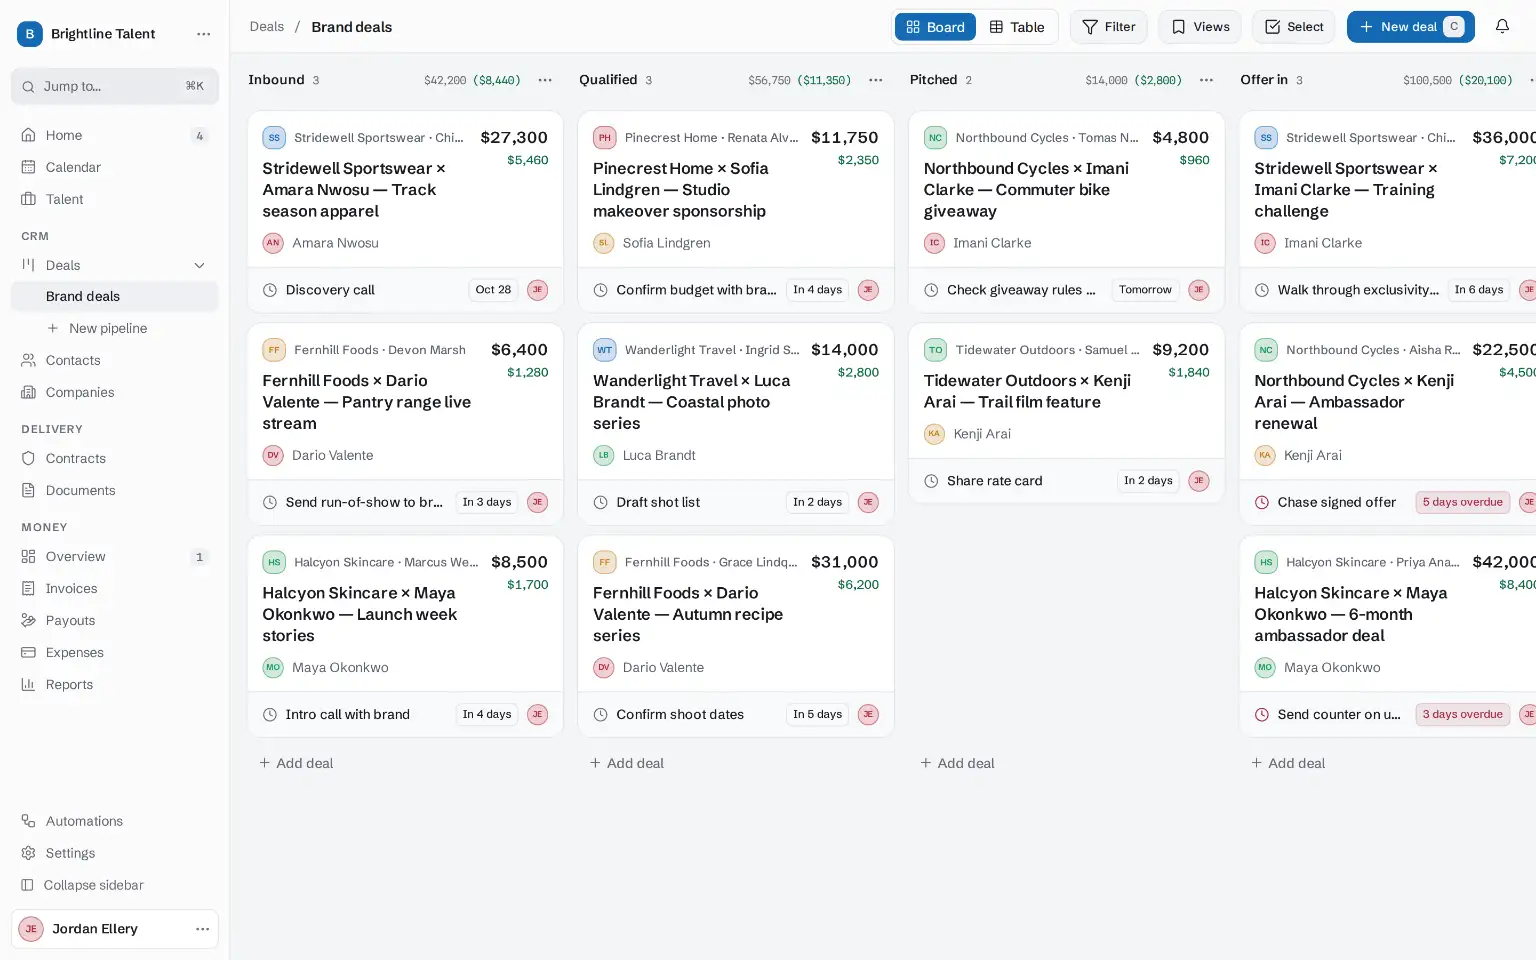Add a New pipeline
The image size is (1536, 960).
[x=98, y=328]
